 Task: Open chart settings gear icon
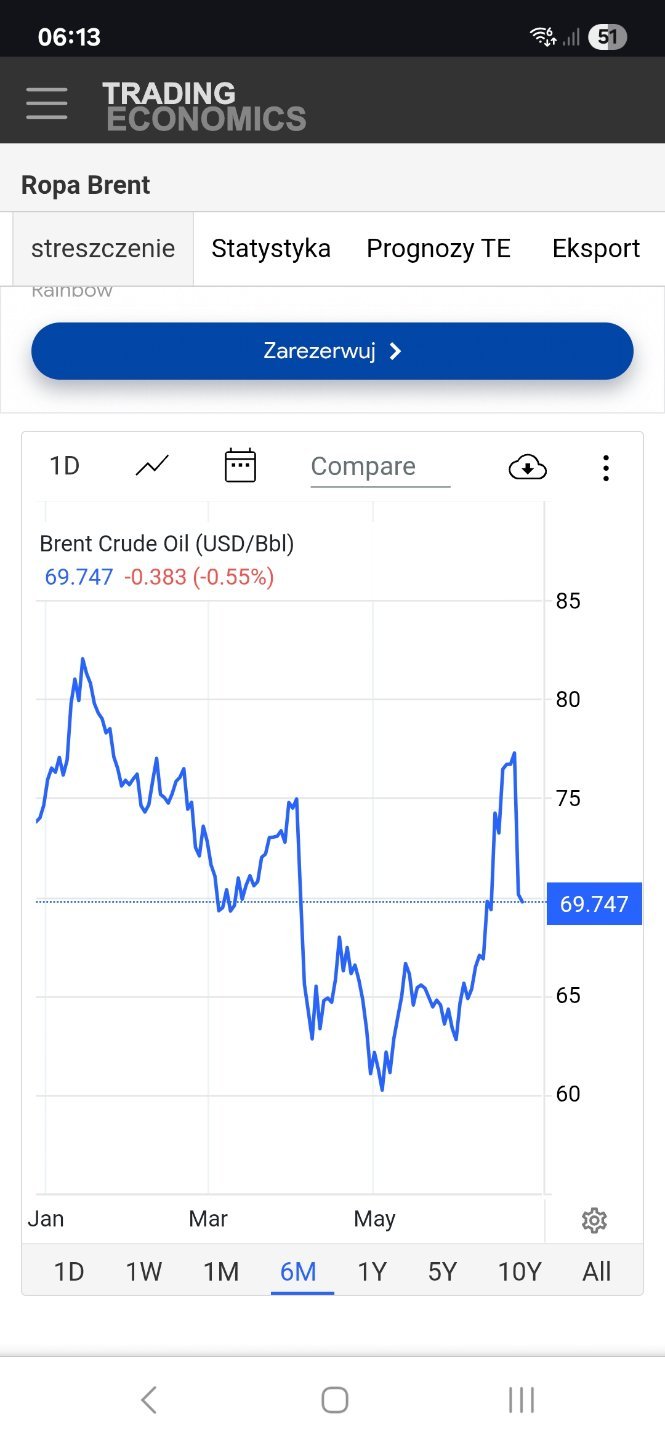(594, 1220)
